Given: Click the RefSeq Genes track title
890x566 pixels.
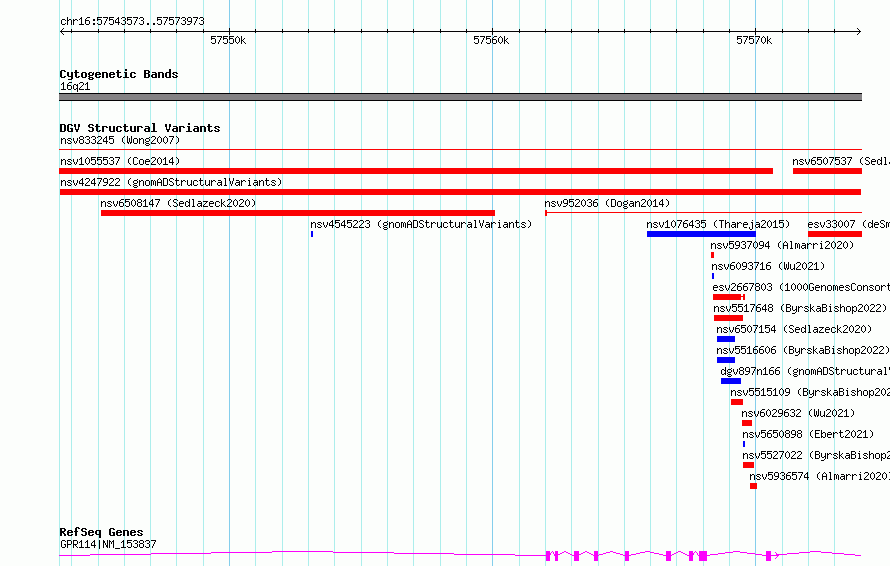Looking at the screenshot, I should (101, 532).
